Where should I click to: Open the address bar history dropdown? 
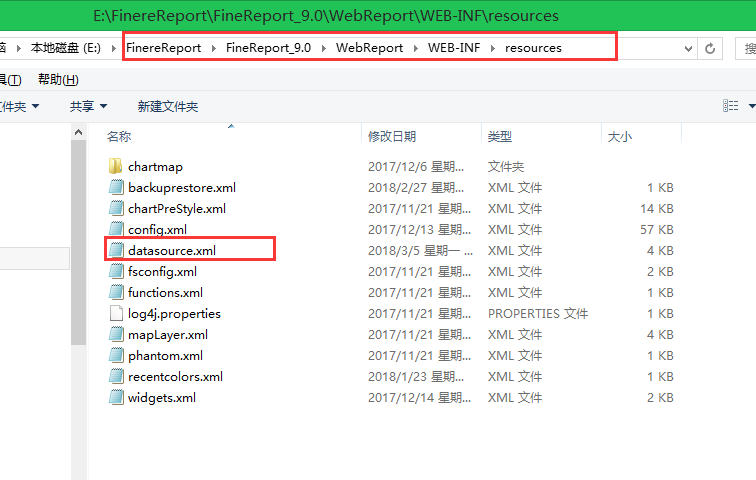coord(688,48)
